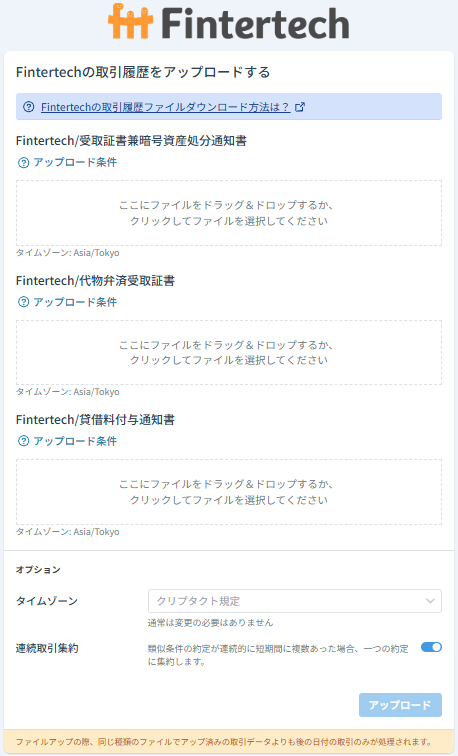Image resolution: width=458 pixels, height=756 pixels.
Task: Click the question icon under 貸借料付与通知書
Action: point(24,441)
